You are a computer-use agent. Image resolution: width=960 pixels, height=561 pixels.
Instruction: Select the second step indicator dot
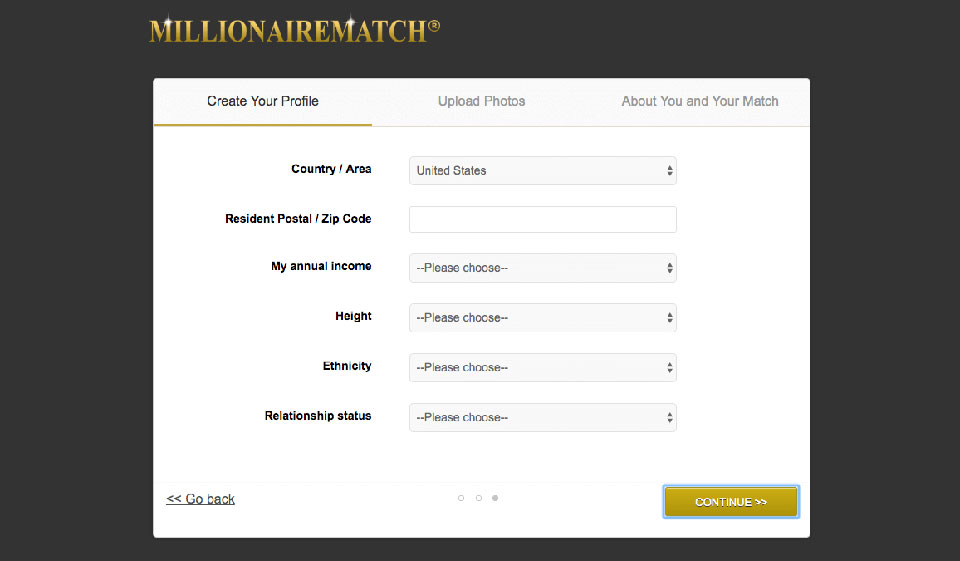click(x=479, y=498)
